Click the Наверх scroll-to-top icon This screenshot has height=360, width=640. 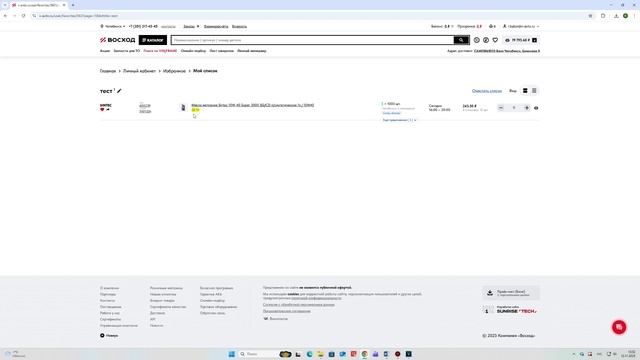[x=102, y=336]
